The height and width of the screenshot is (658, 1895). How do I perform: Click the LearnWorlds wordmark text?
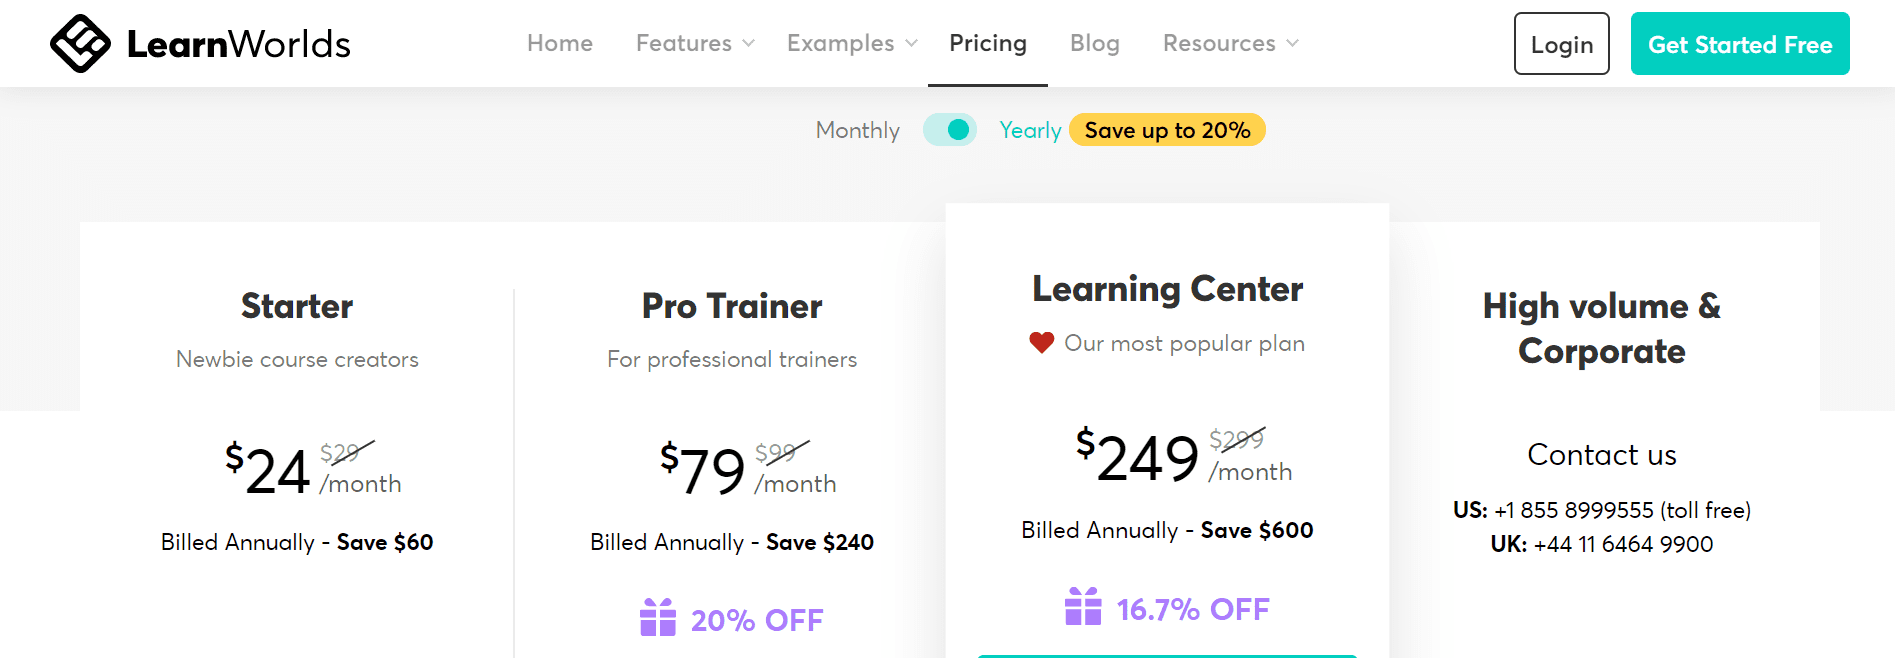tap(239, 44)
